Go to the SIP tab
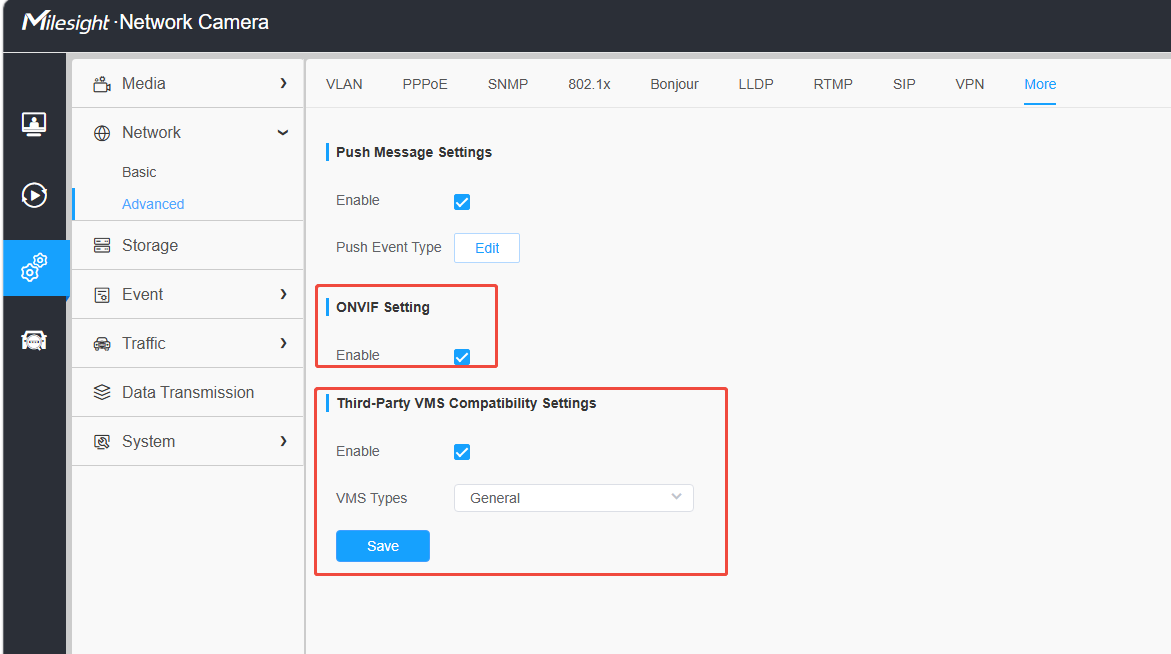This screenshot has width=1171, height=654. [x=904, y=84]
